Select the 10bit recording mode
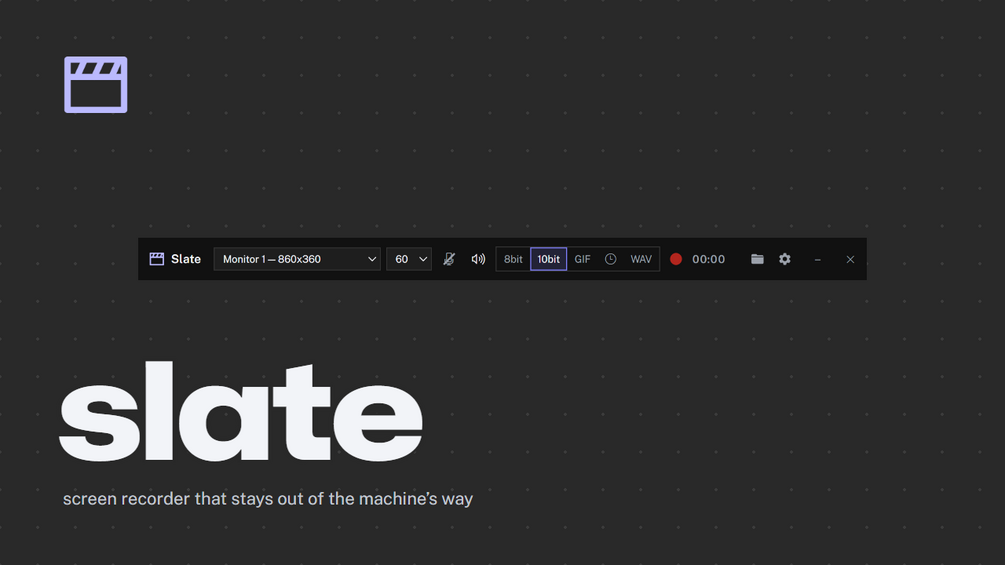This screenshot has height=565, width=1005. coord(549,259)
